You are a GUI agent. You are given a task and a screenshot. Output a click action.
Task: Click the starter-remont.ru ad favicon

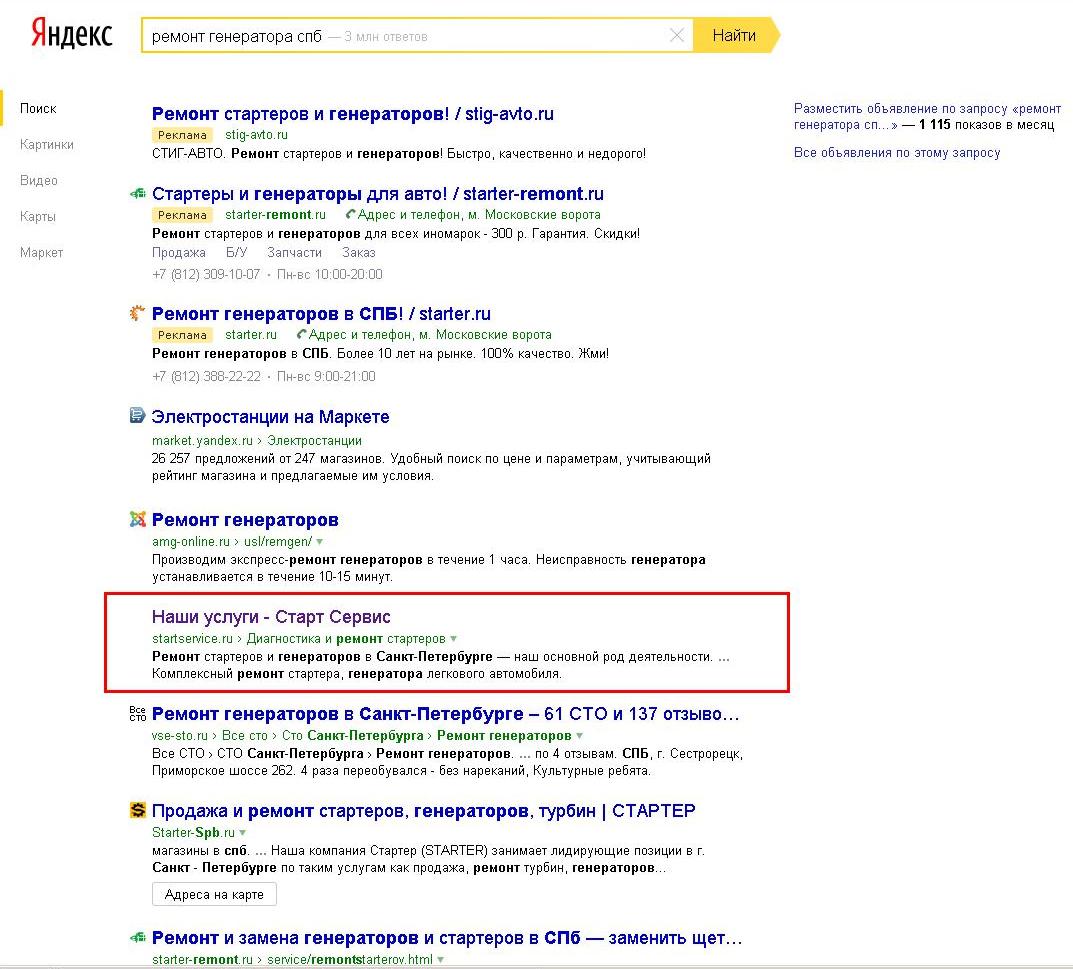coord(138,194)
